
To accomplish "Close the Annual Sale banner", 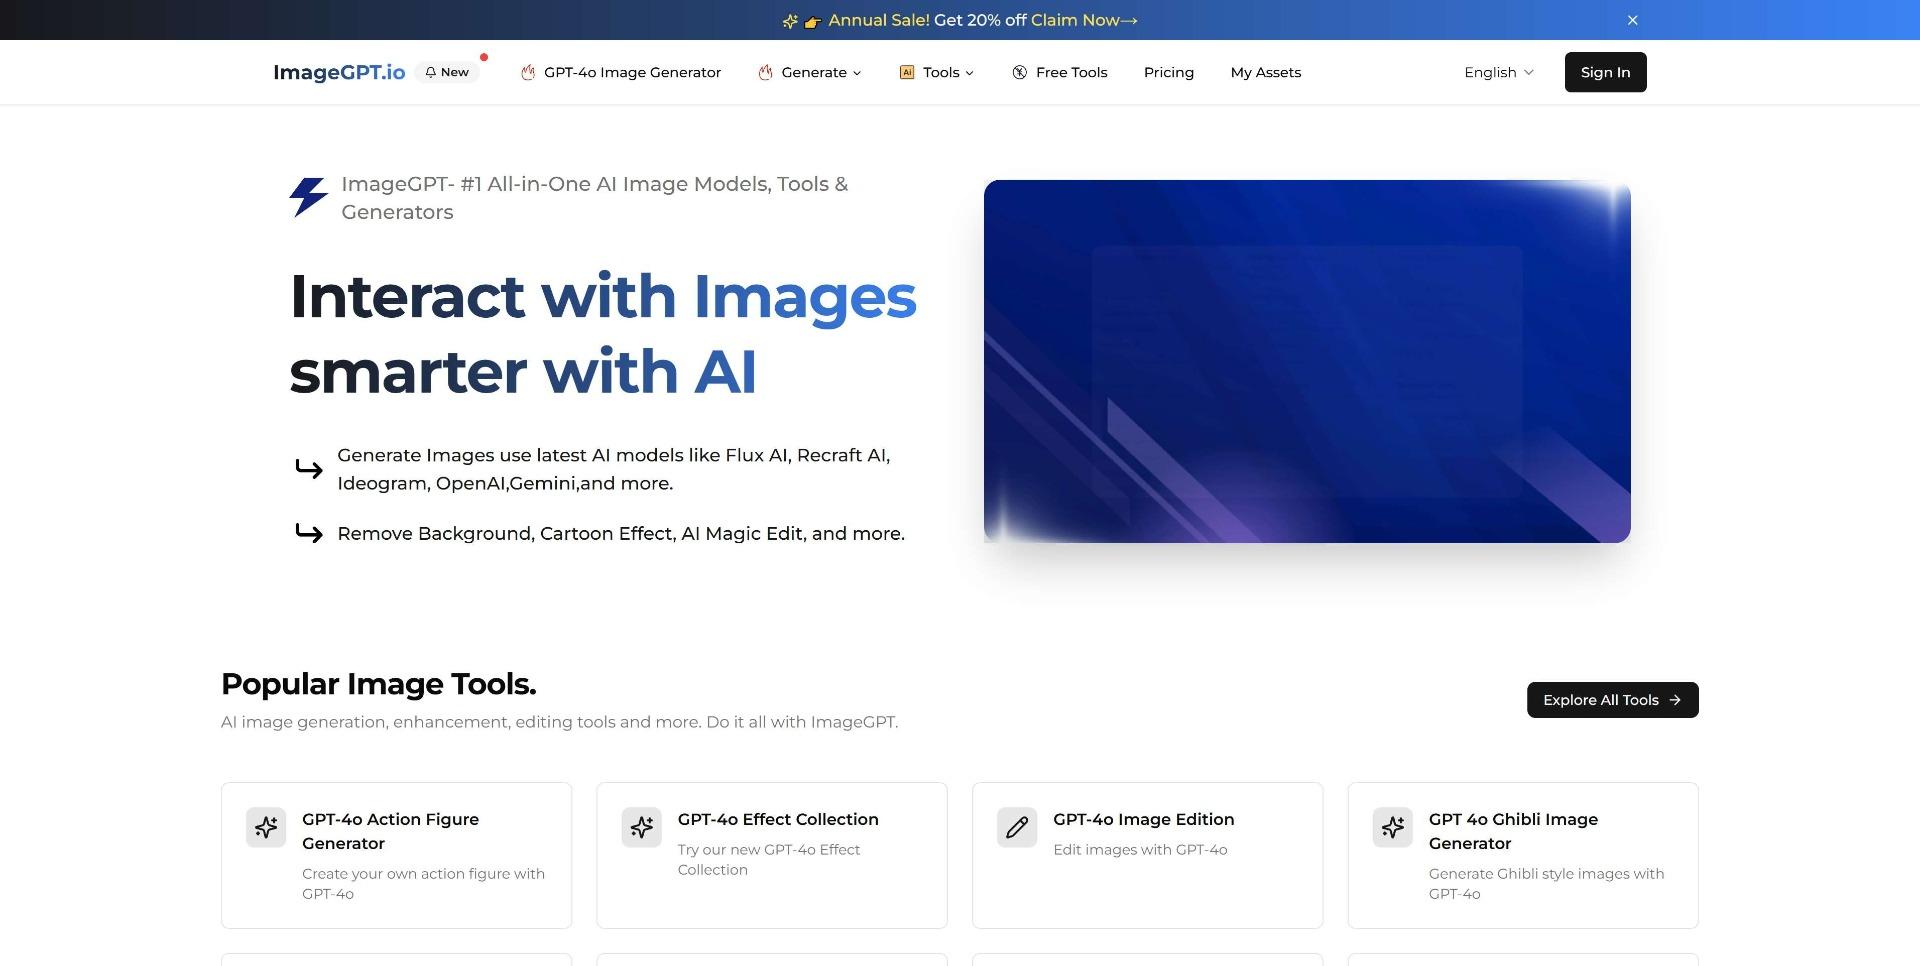I will [1632, 20].
